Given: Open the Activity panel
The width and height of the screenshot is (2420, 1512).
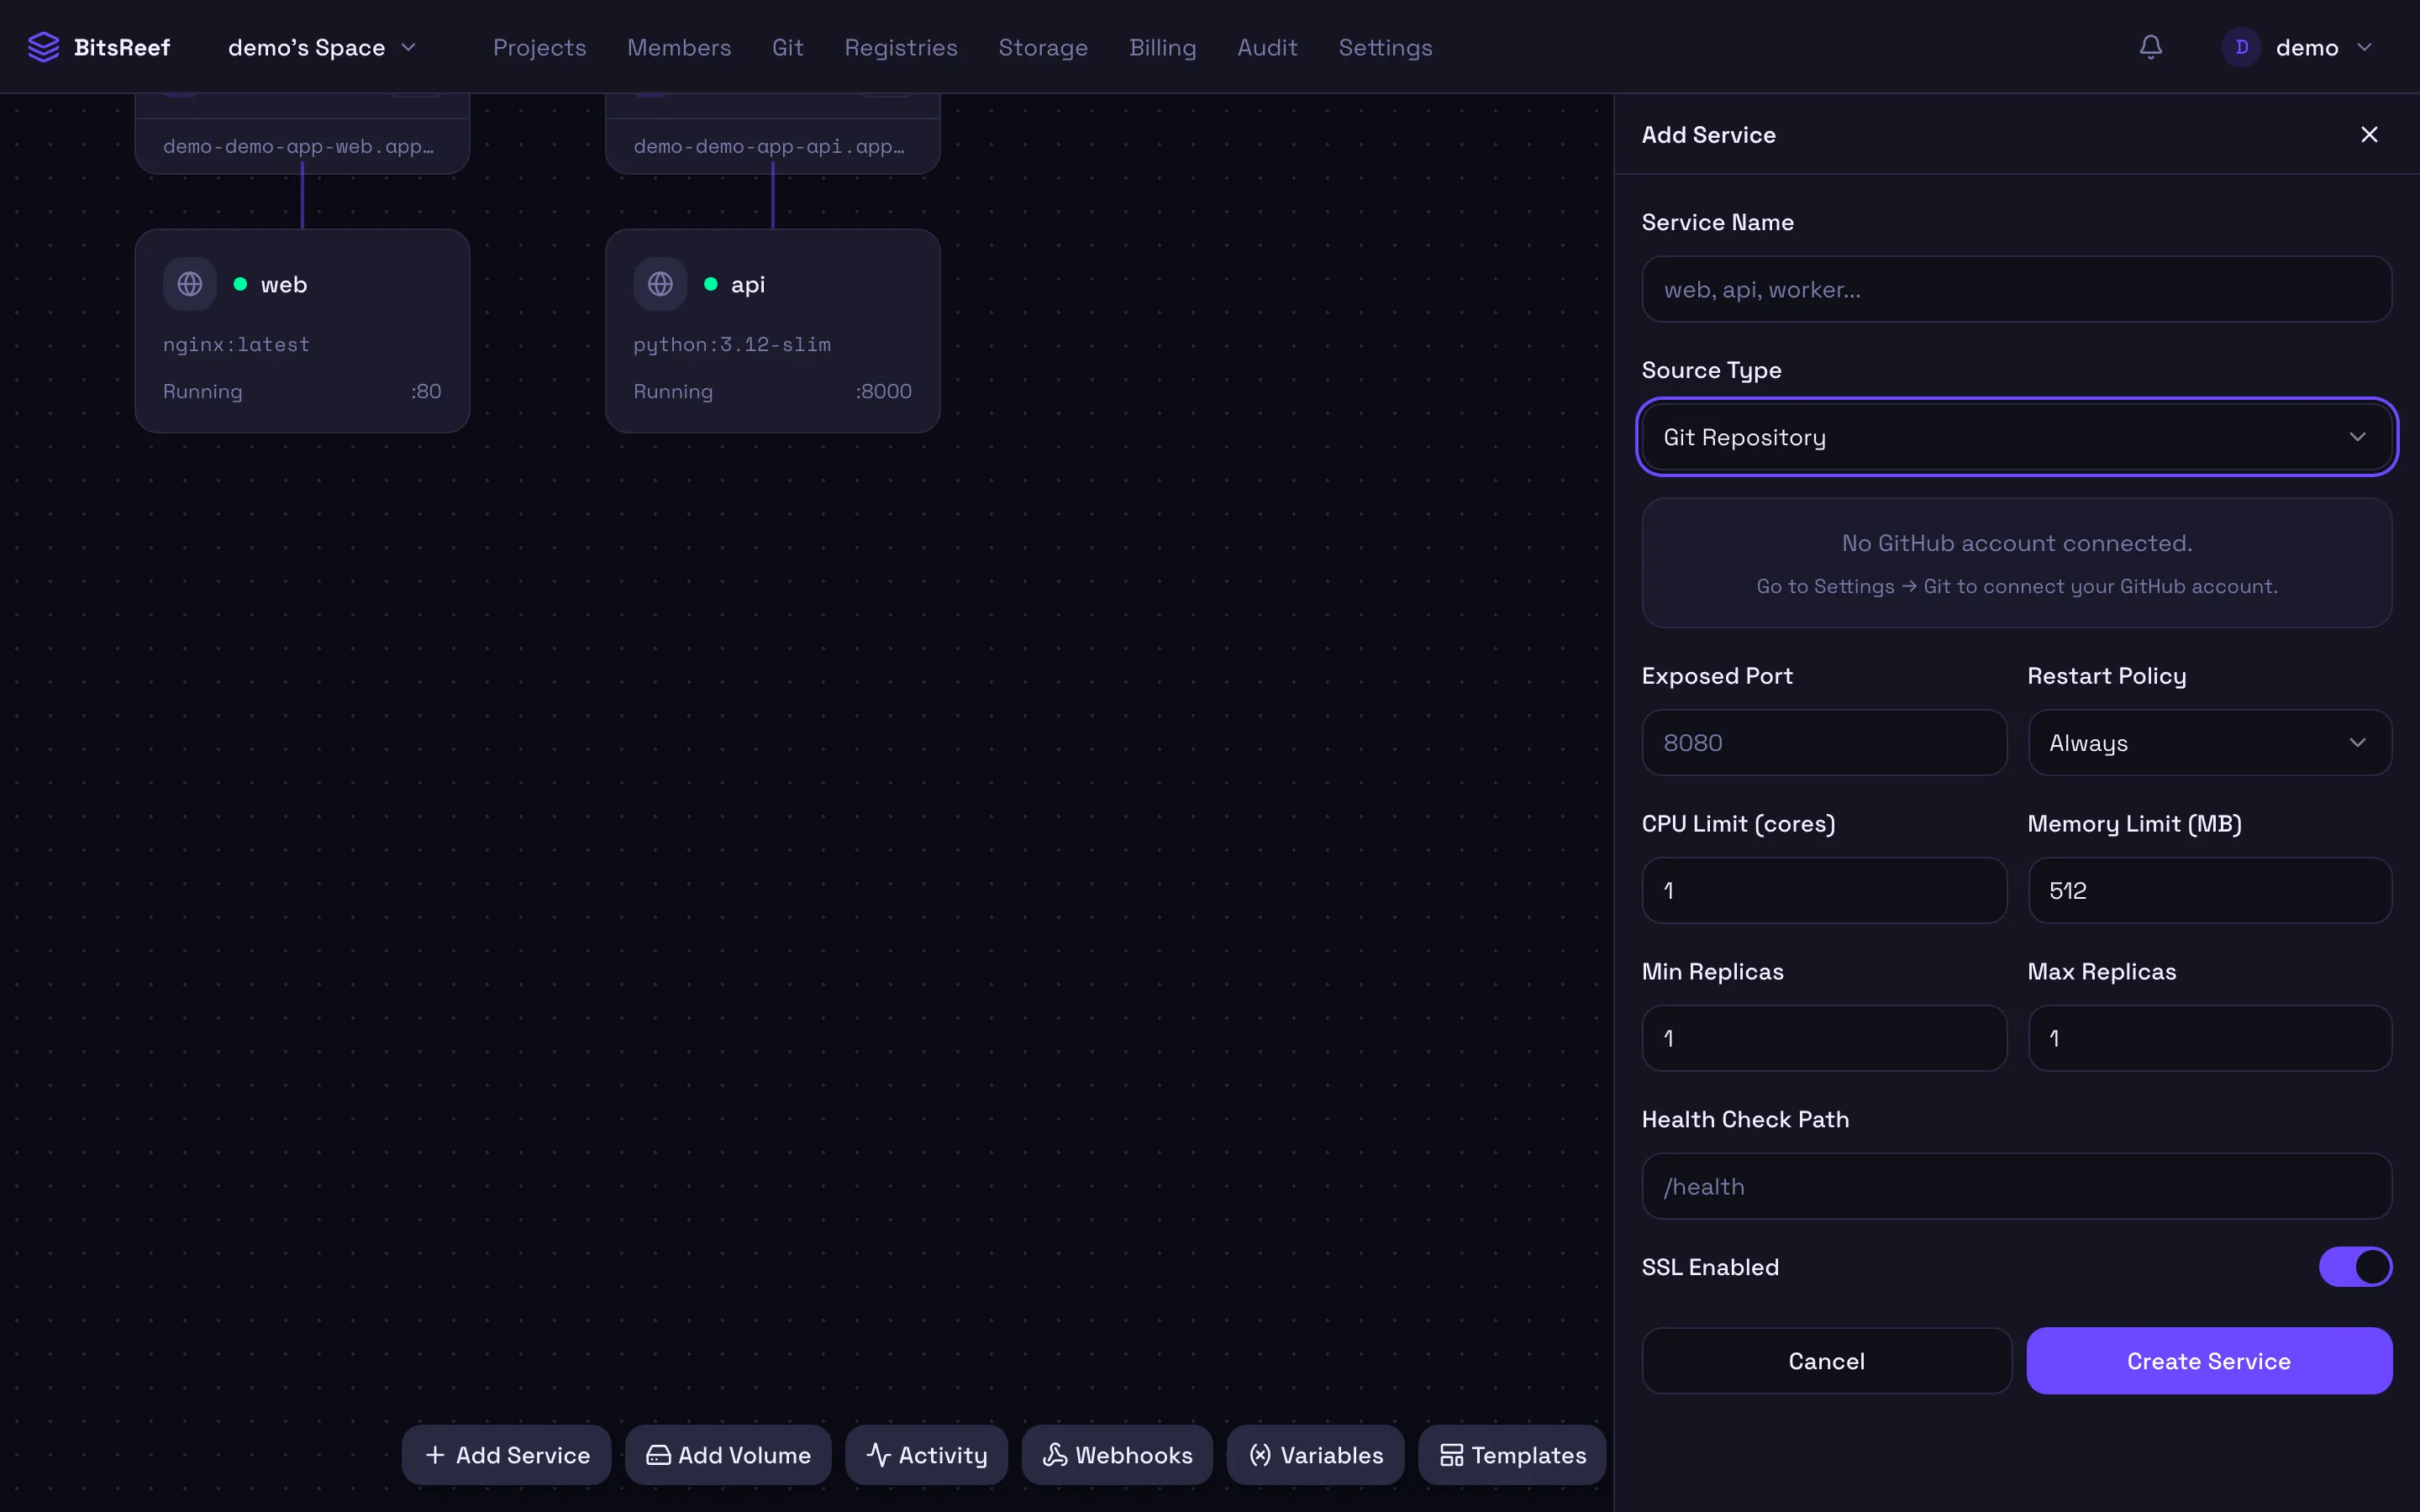Looking at the screenshot, I should [x=926, y=1455].
